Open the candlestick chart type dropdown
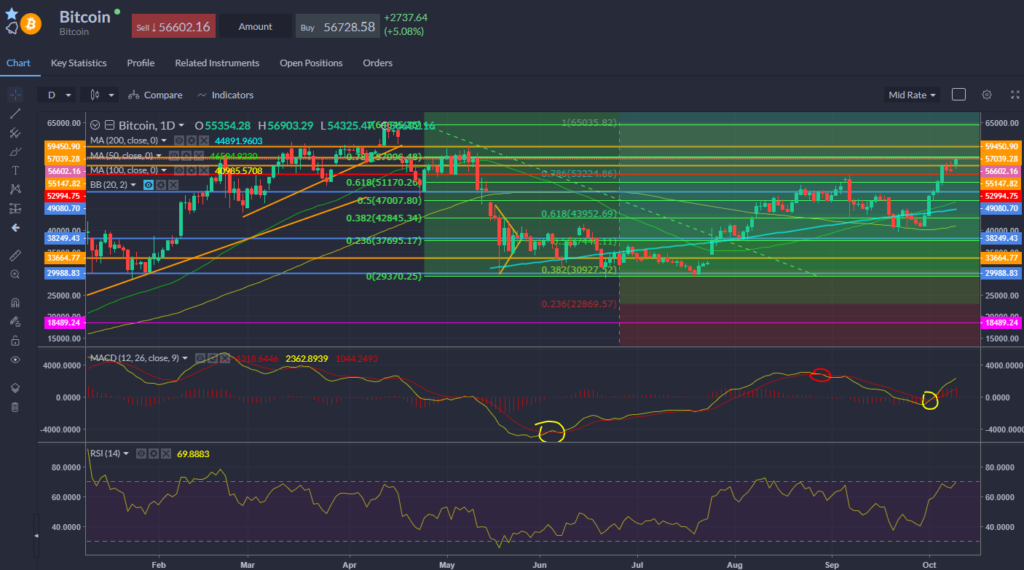This screenshot has width=1024, height=570. click(x=101, y=95)
